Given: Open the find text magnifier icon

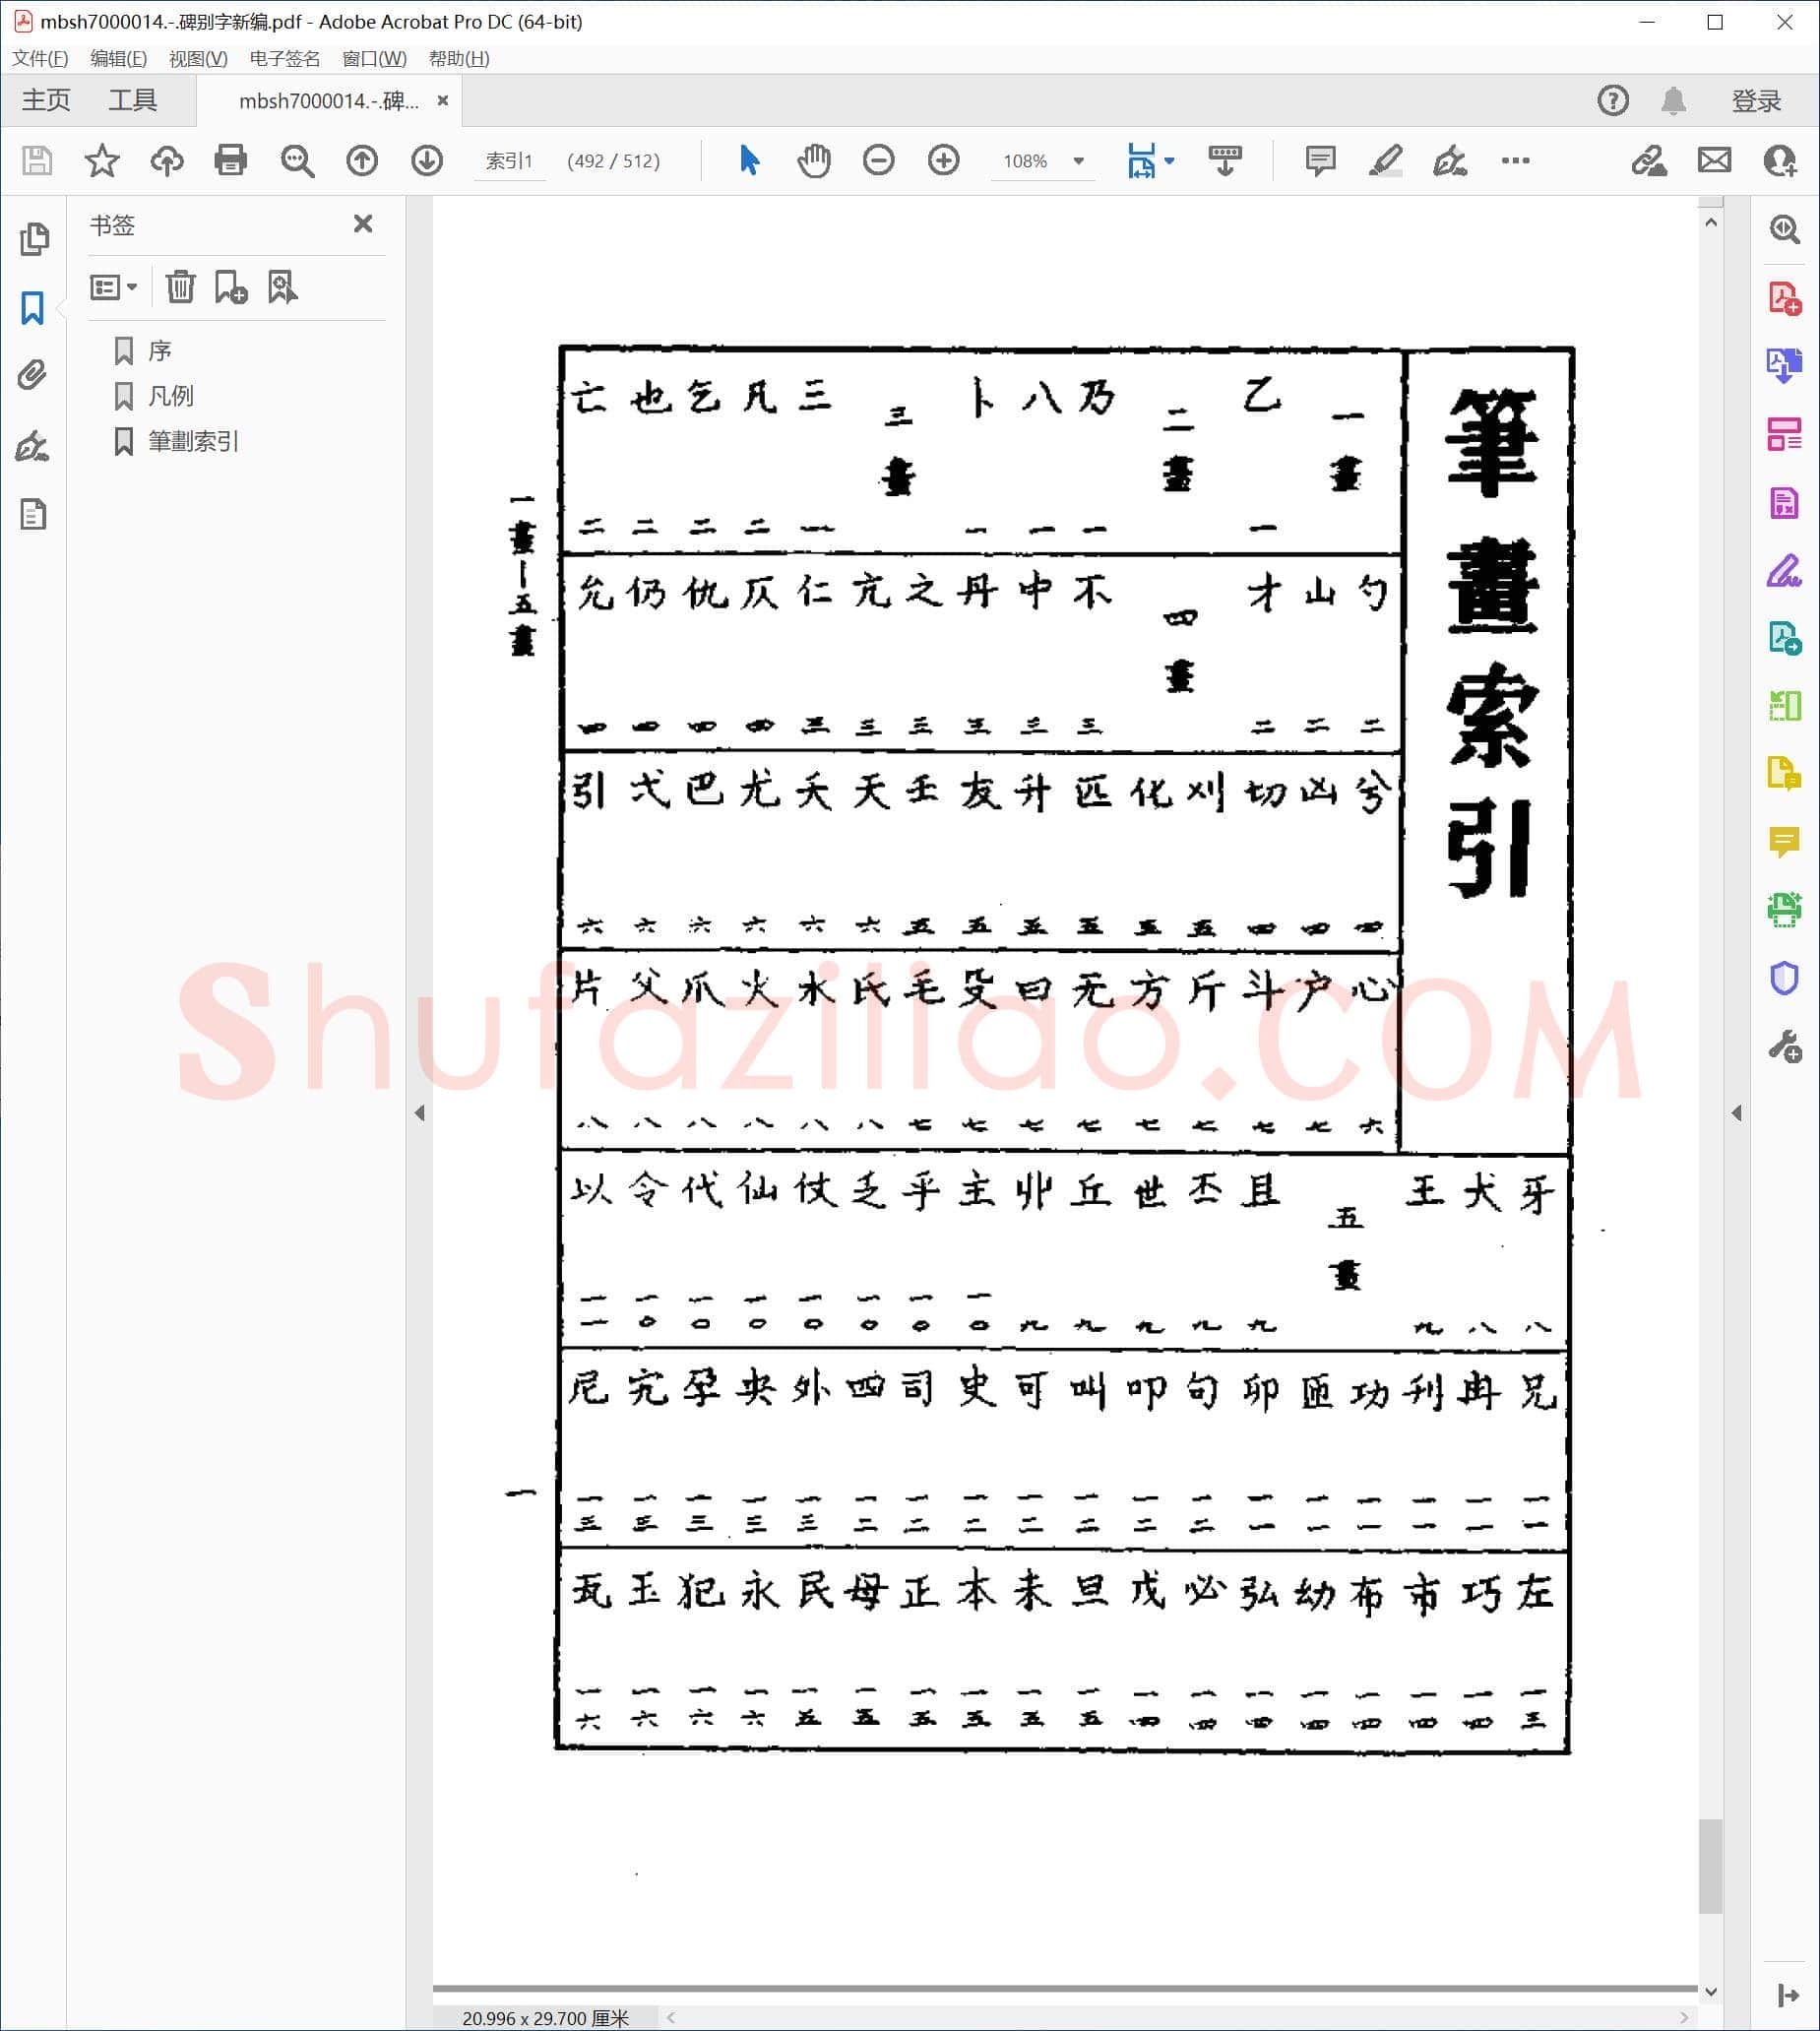Looking at the screenshot, I should click(297, 160).
